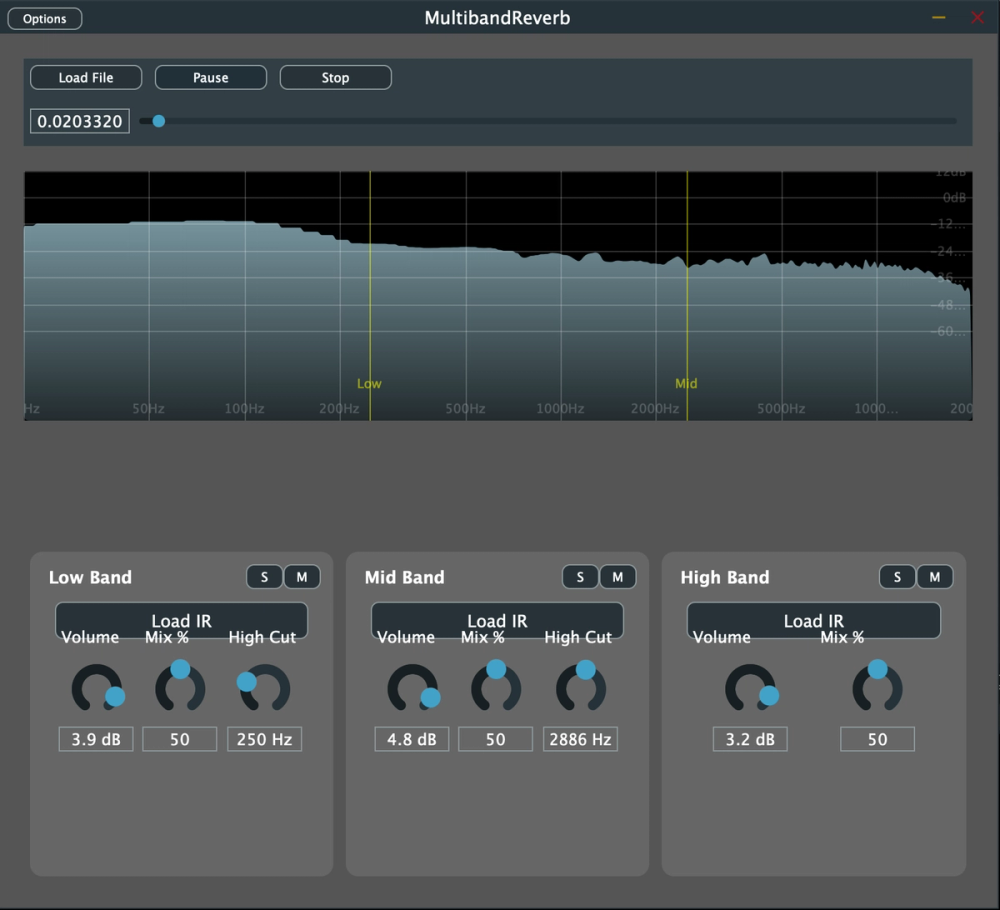Click the Mid crossover line in spectrum

tap(687, 300)
